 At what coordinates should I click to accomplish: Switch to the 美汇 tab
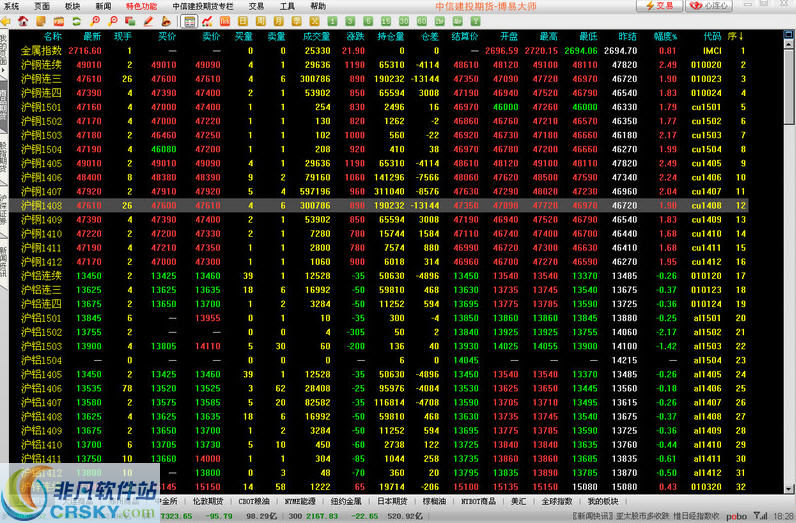pyautogui.click(x=518, y=501)
